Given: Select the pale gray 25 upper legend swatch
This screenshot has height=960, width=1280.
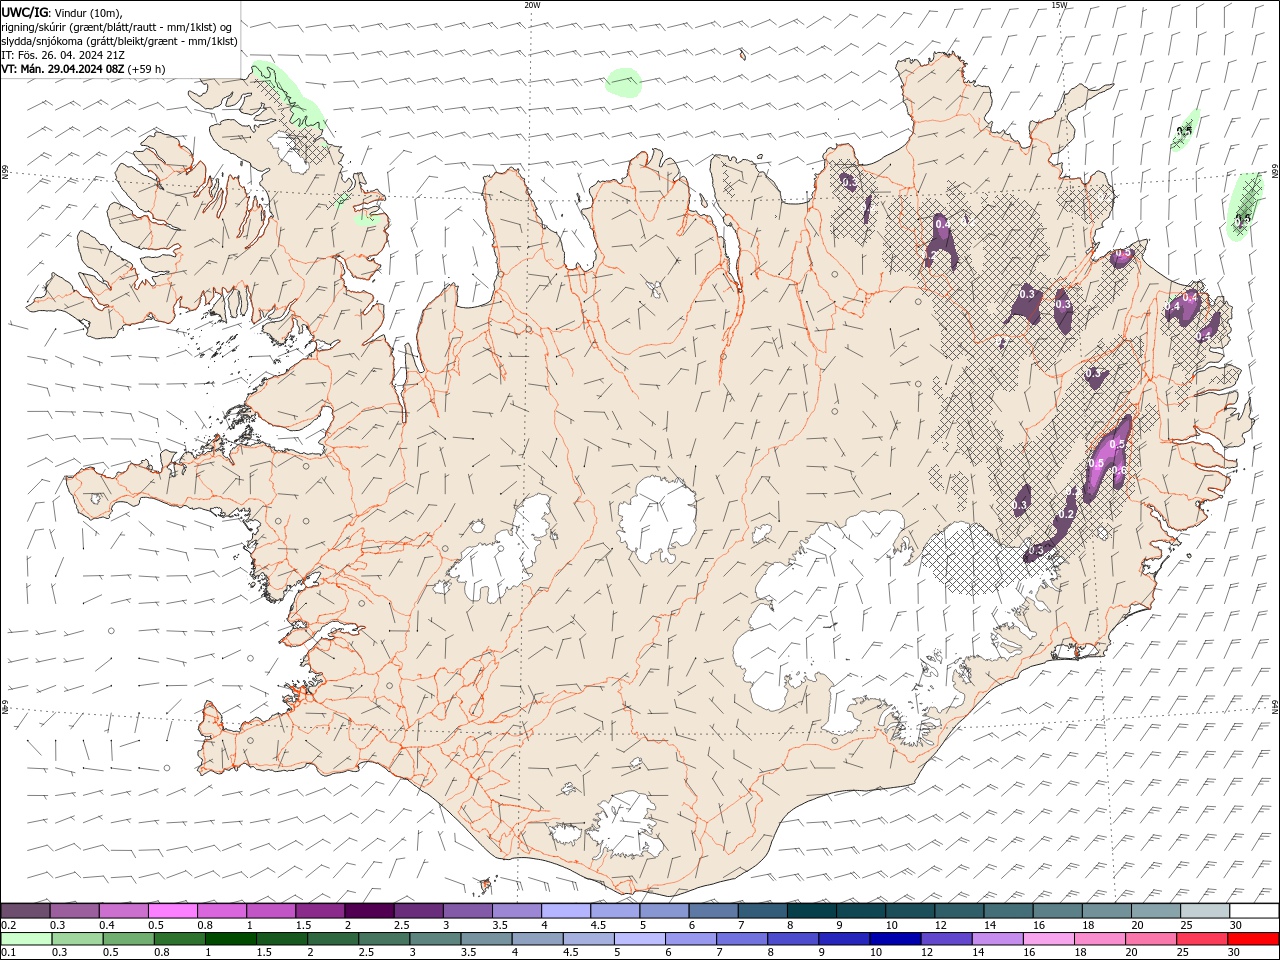Looking at the screenshot, I should [x=1204, y=910].
